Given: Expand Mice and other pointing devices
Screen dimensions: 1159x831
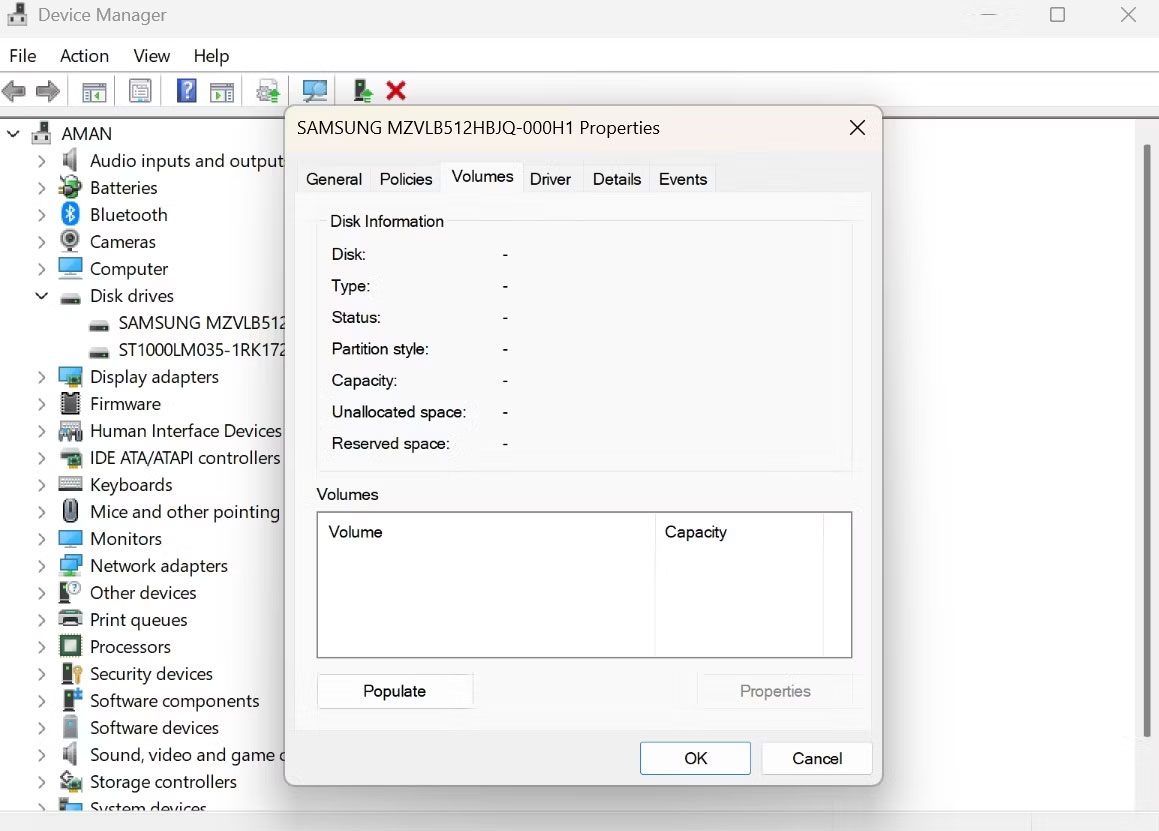Looking at the screenshot, I should tap(41, 512).
